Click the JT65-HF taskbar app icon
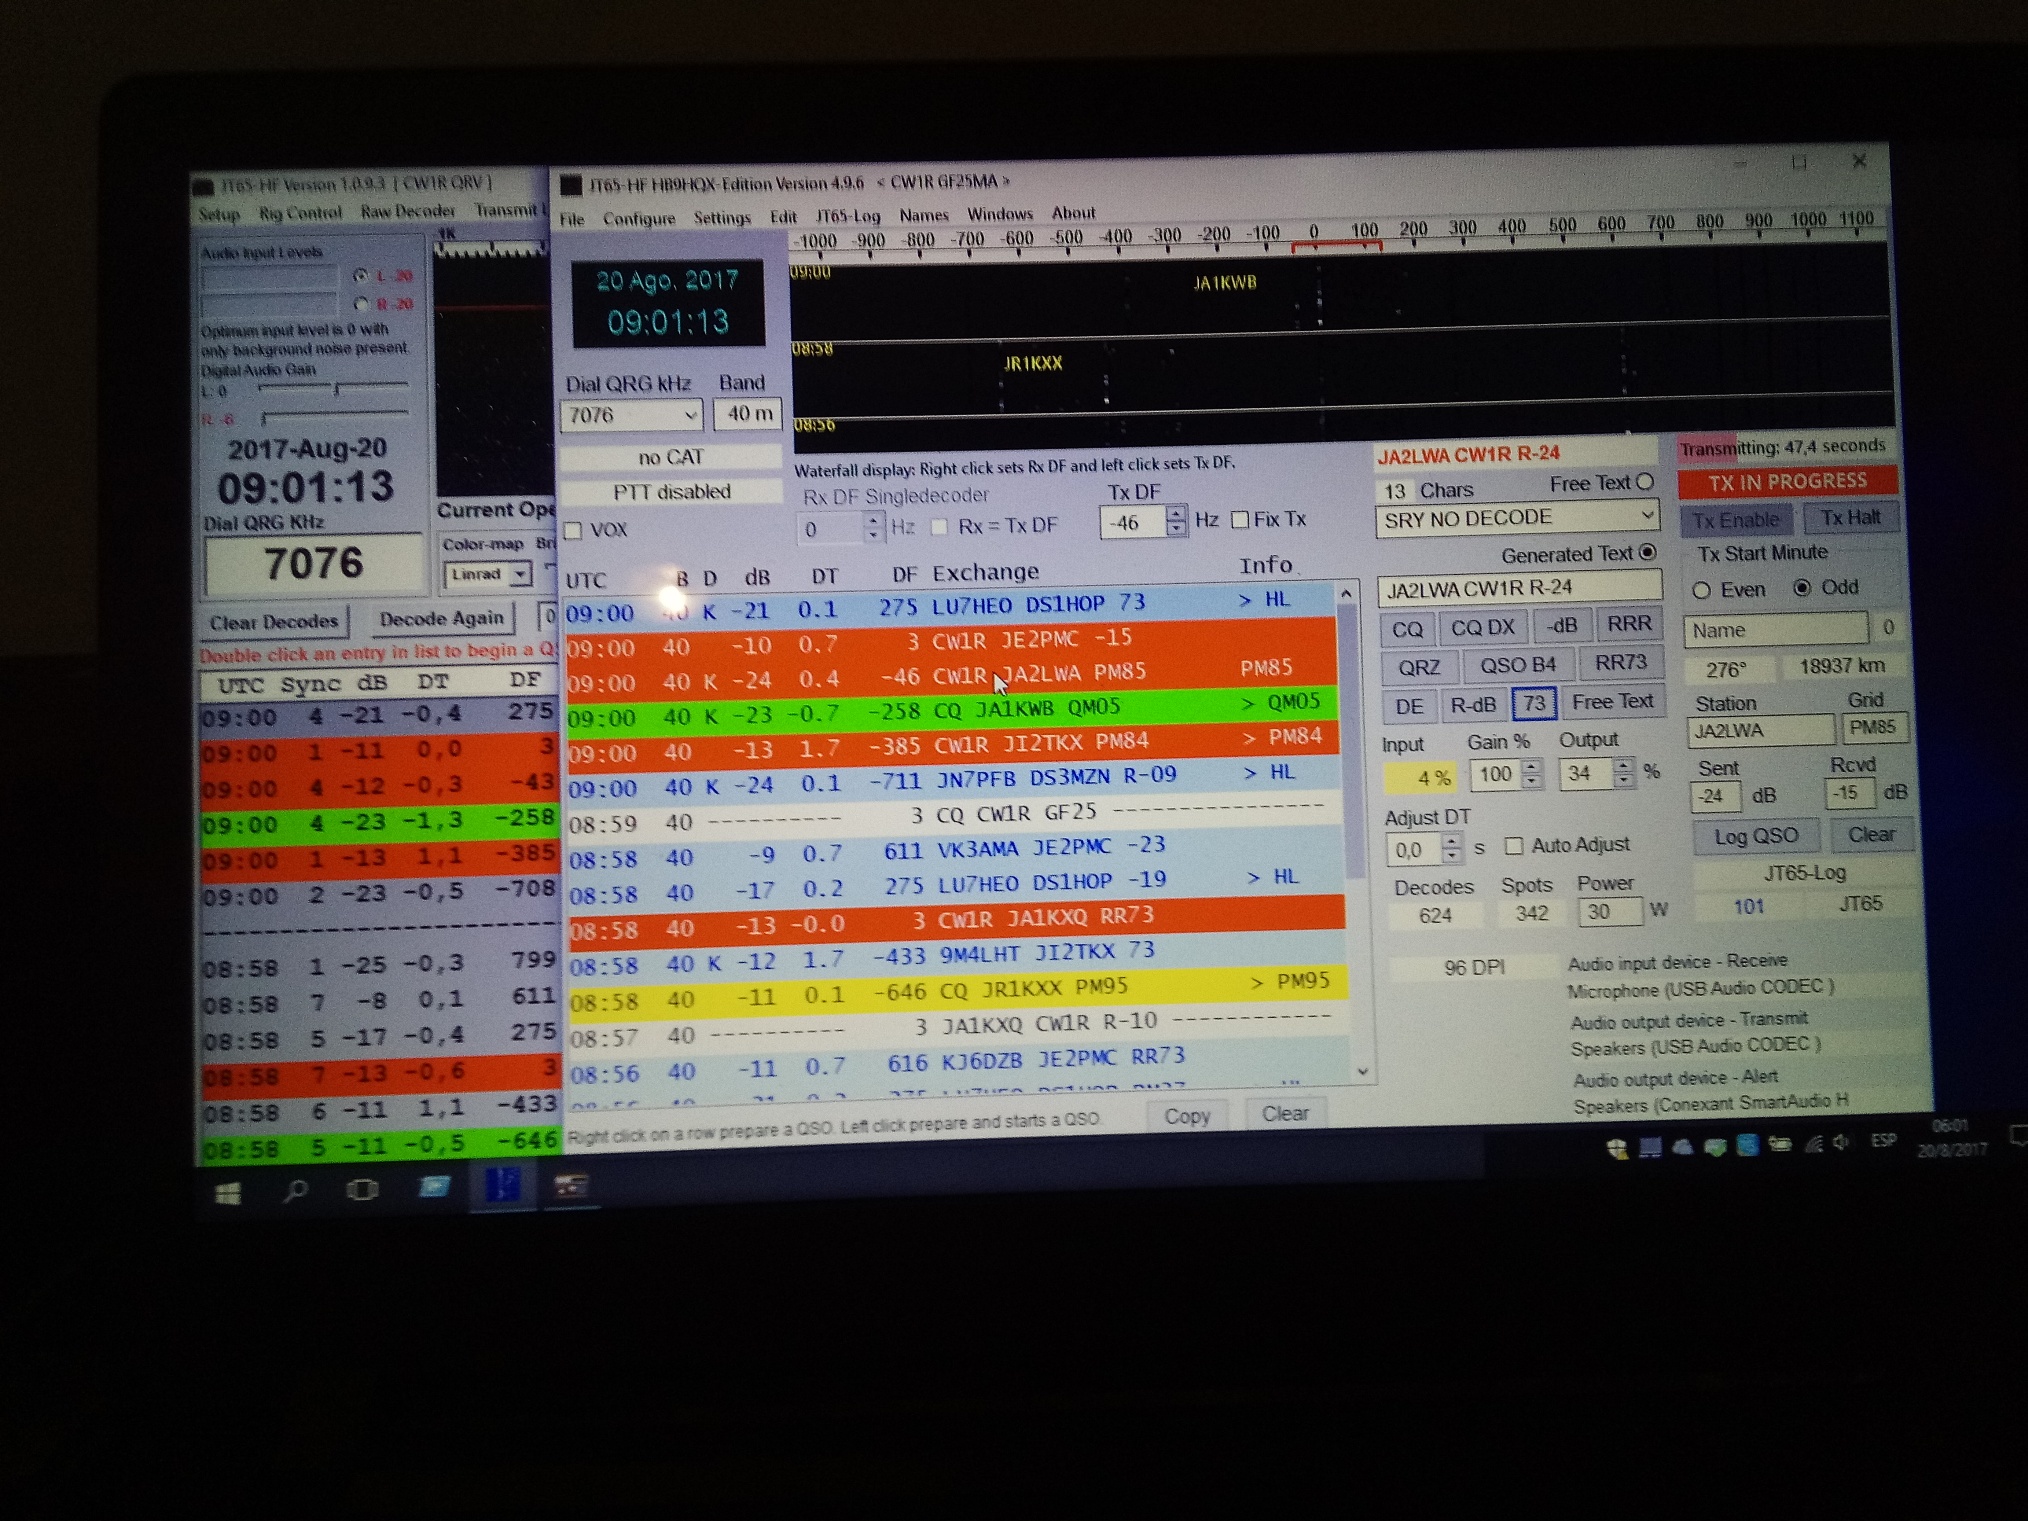This screenshot has height=1521, width=2028. click(x=503, y=1186)
